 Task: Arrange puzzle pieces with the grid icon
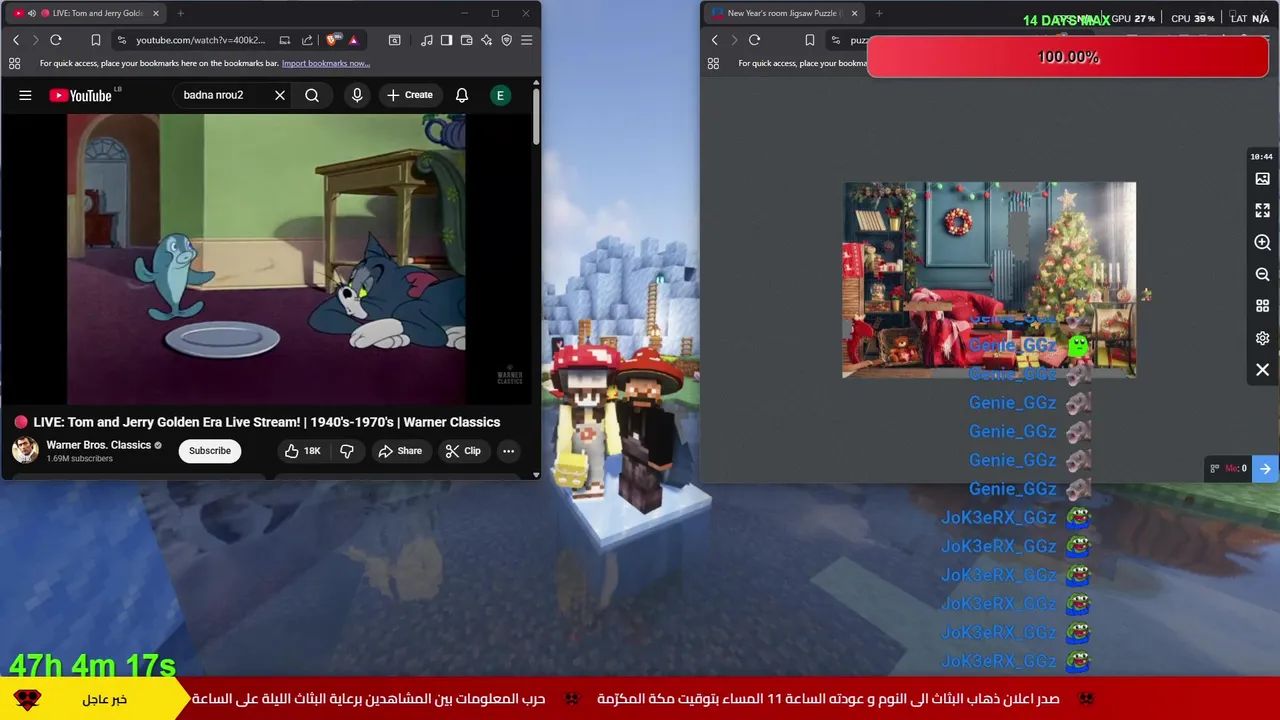[x=1263, y=306]
